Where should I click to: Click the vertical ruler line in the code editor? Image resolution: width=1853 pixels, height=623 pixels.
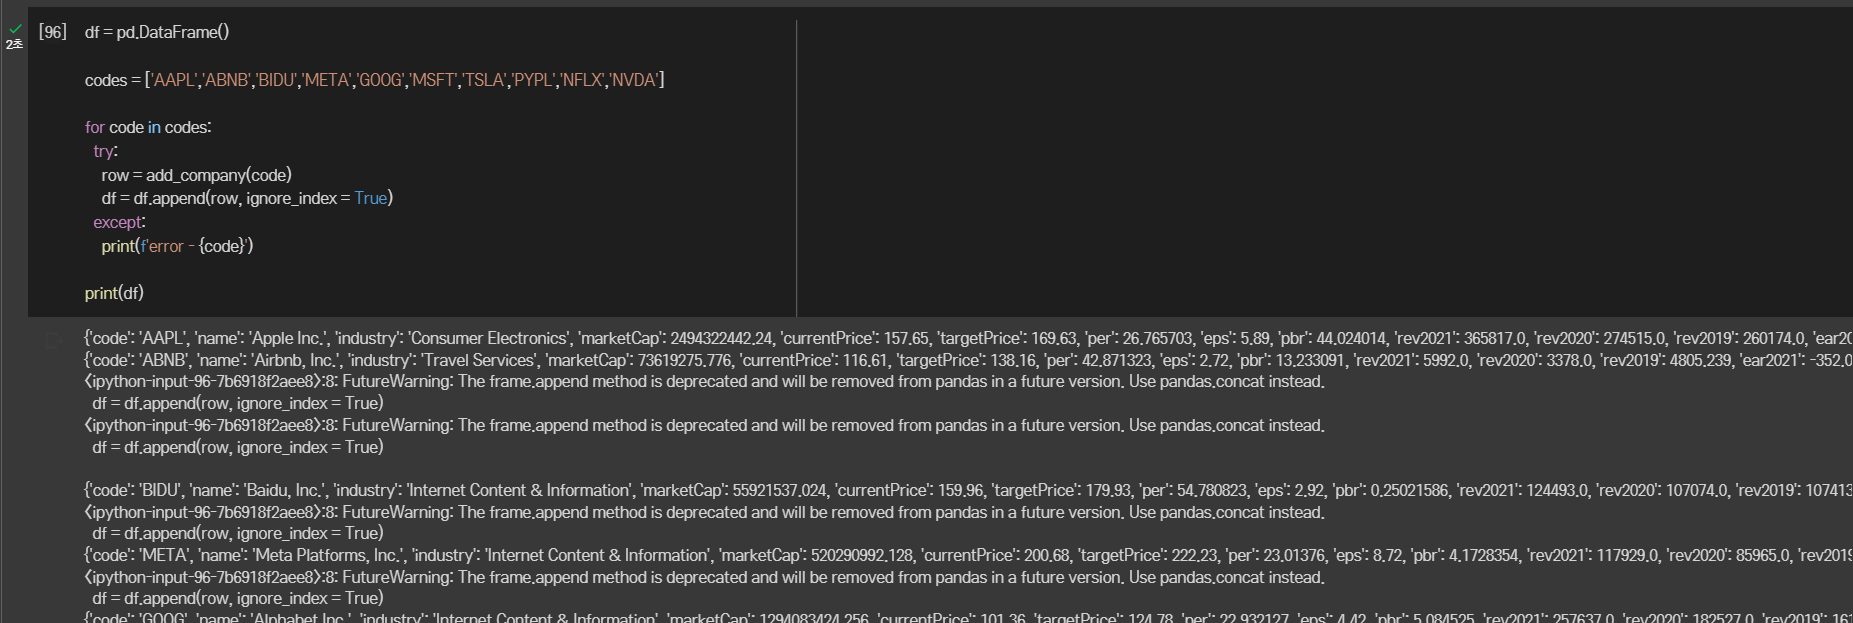tap(797, 168)
